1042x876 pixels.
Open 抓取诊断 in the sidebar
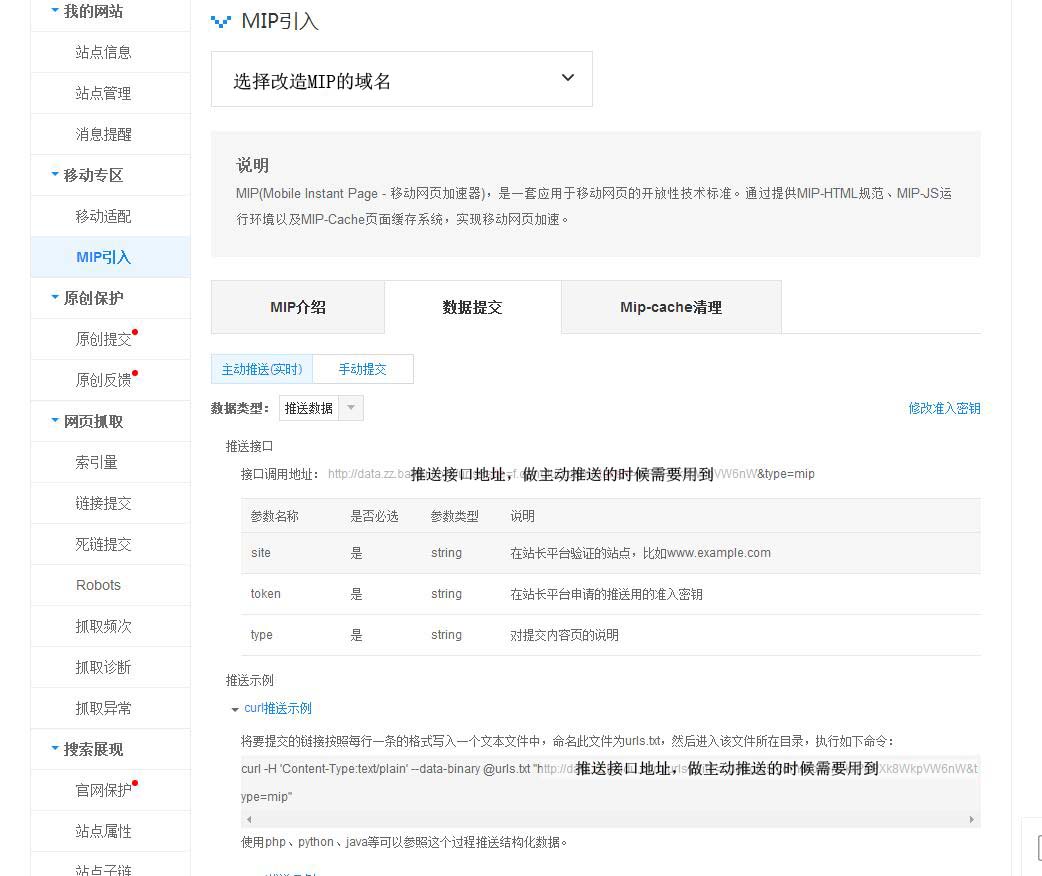click(x=103, y=667)
